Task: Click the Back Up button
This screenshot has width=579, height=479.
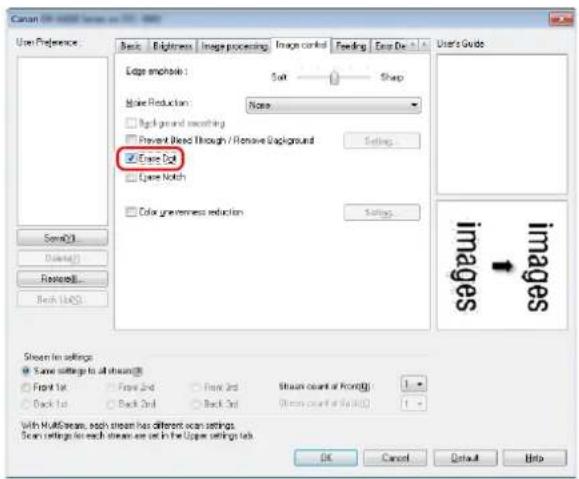Action: point(62,300)
